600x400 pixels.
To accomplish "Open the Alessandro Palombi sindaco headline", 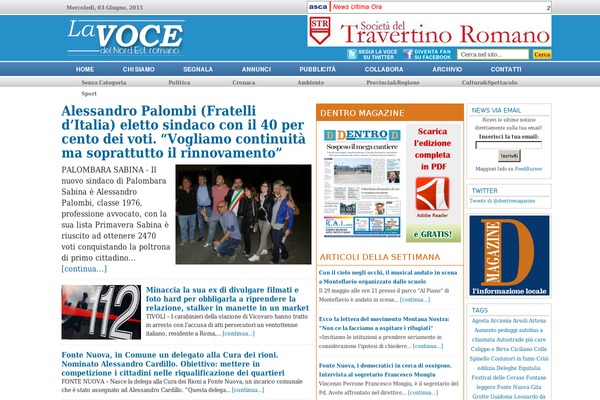I will click(x=184, y=132).
